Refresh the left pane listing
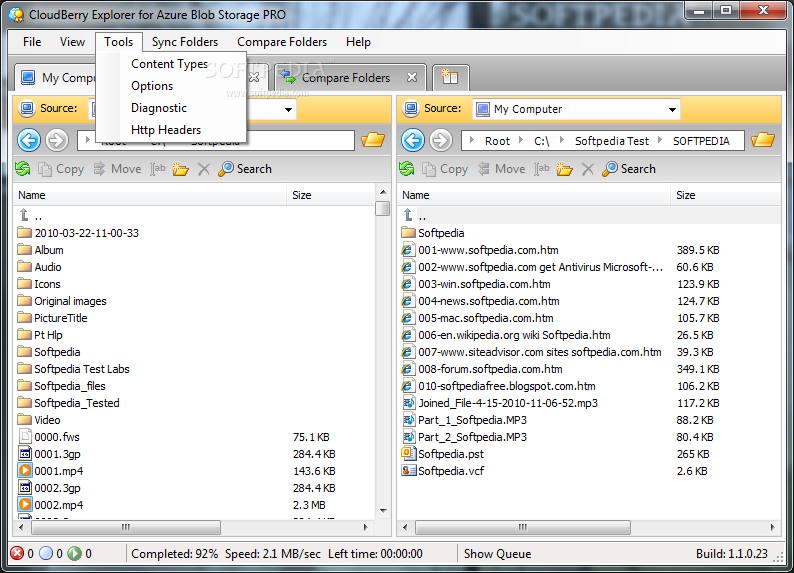Image resolution: width=794 pixels, height=573 pixels. [23, 169]
